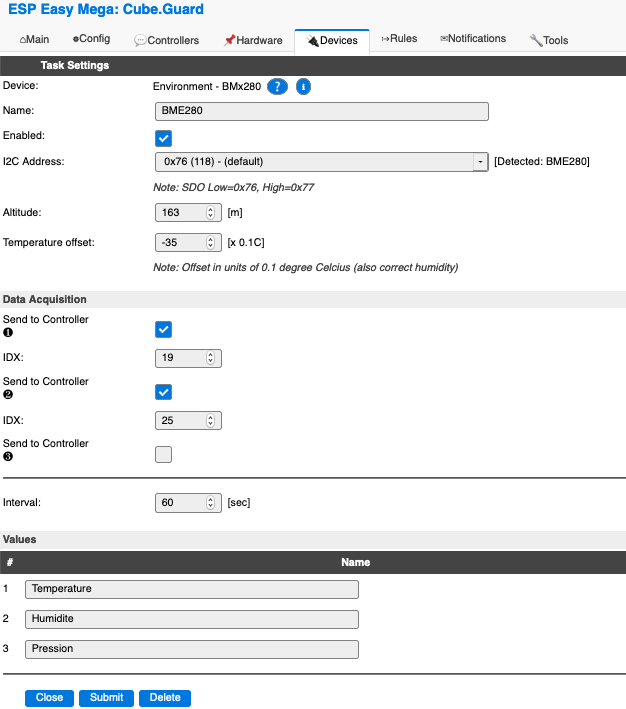Adjust the Temperature offset stepper
The height and width of the screenshot is (709, 626).
pos(210,243)
